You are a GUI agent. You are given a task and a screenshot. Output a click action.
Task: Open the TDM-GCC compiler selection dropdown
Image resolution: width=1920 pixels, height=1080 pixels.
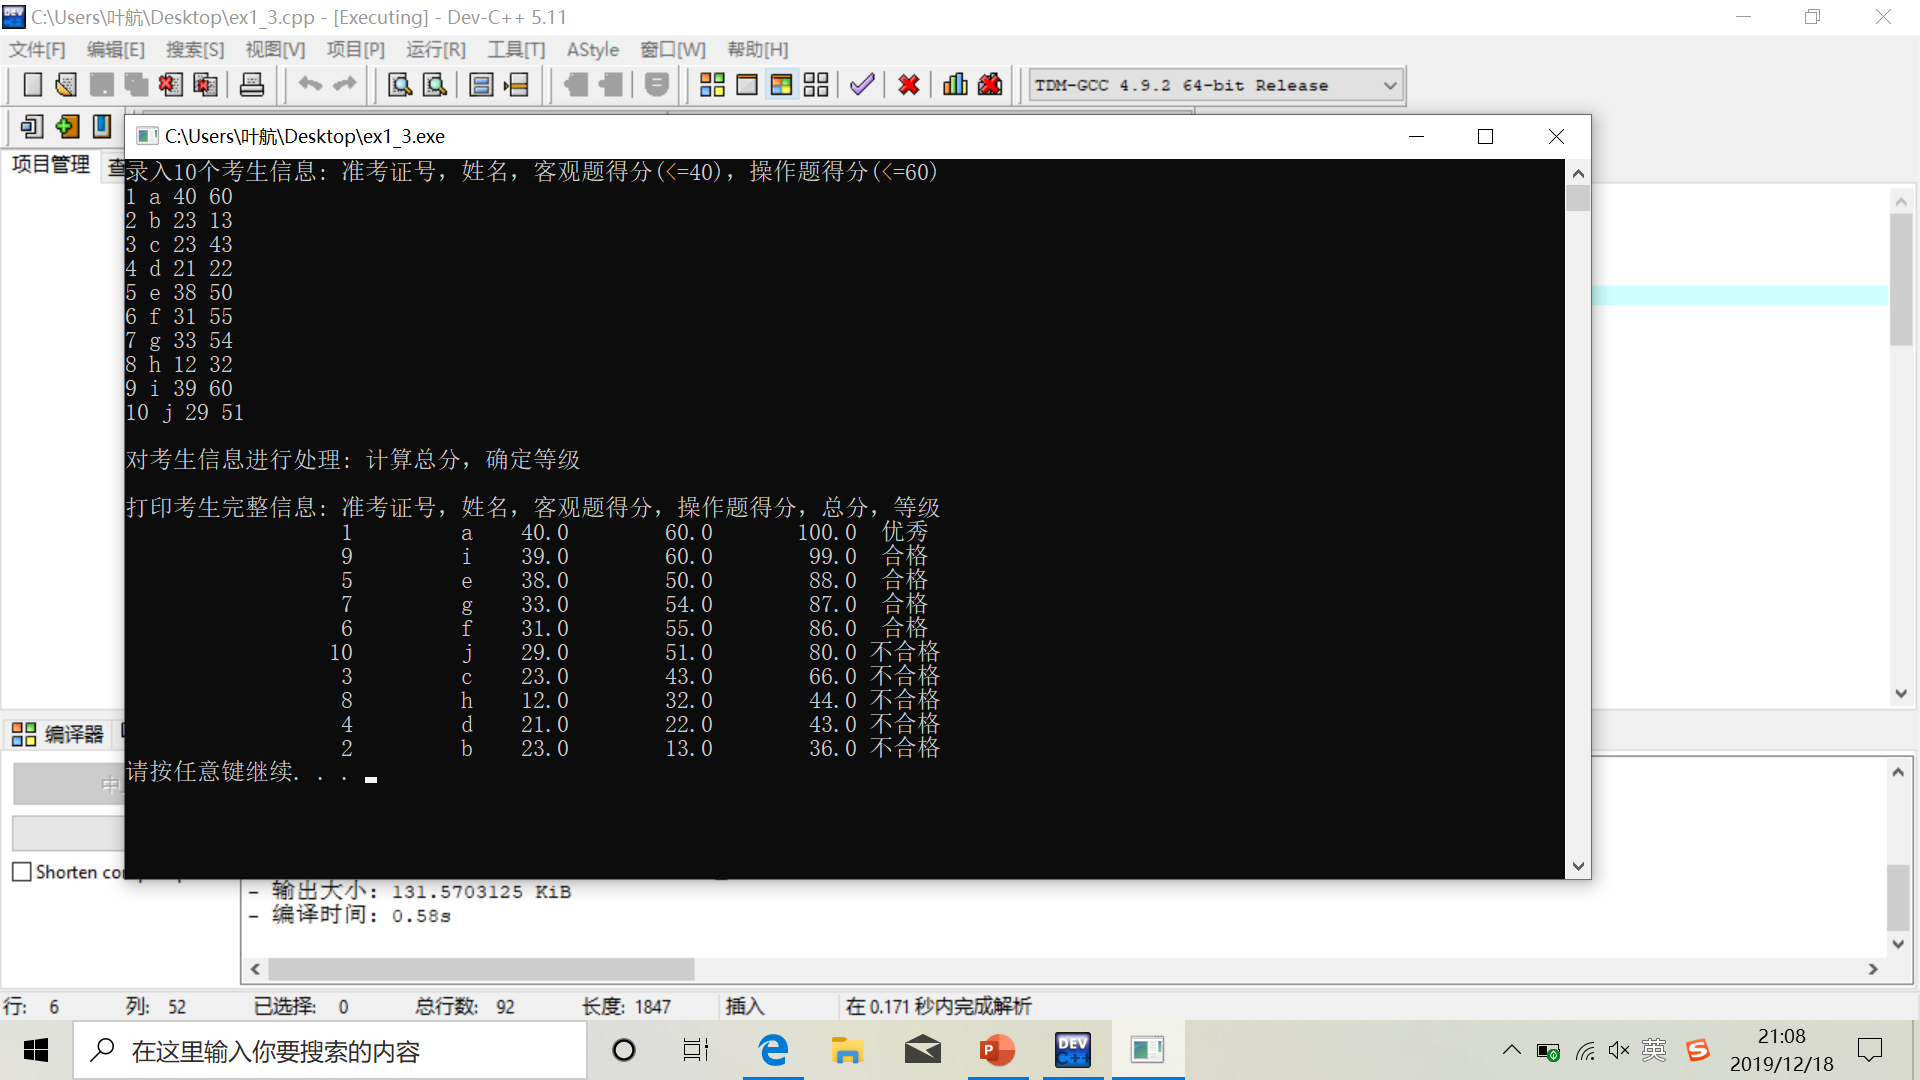point(1389,85)
